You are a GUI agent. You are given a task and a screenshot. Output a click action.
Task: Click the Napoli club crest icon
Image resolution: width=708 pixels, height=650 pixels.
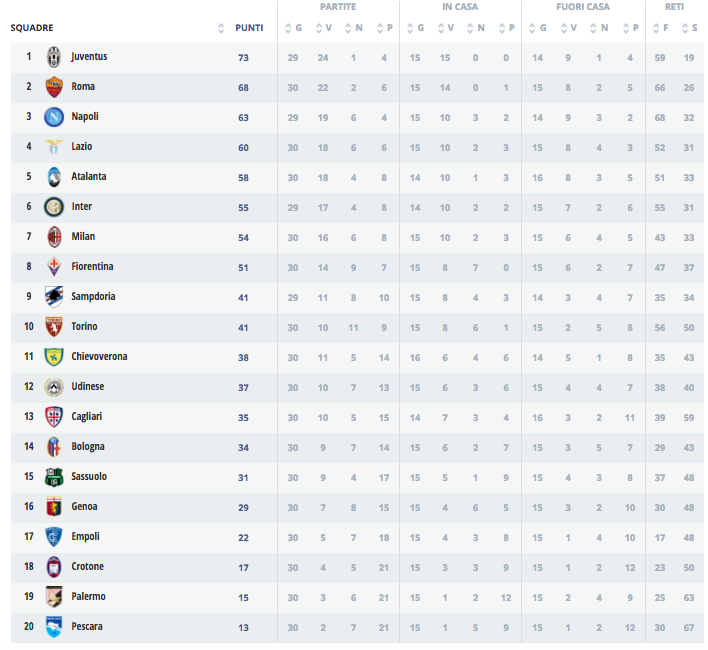pyautogui.click(x=54, y=117)
